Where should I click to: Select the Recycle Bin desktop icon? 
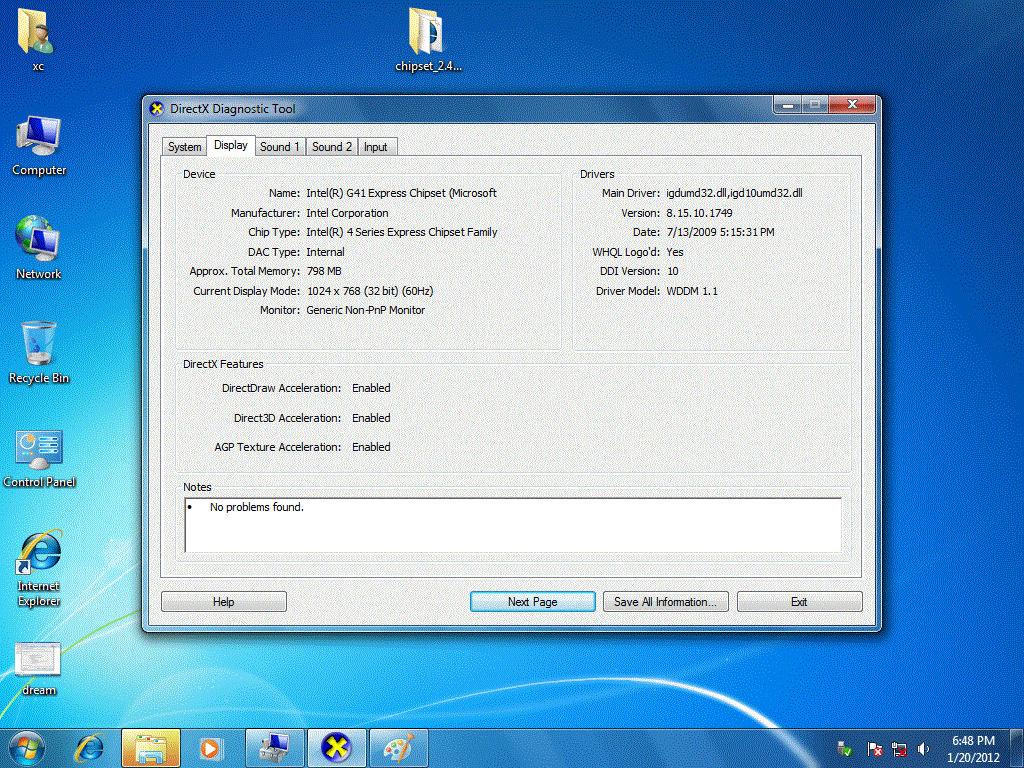point(38,345)
